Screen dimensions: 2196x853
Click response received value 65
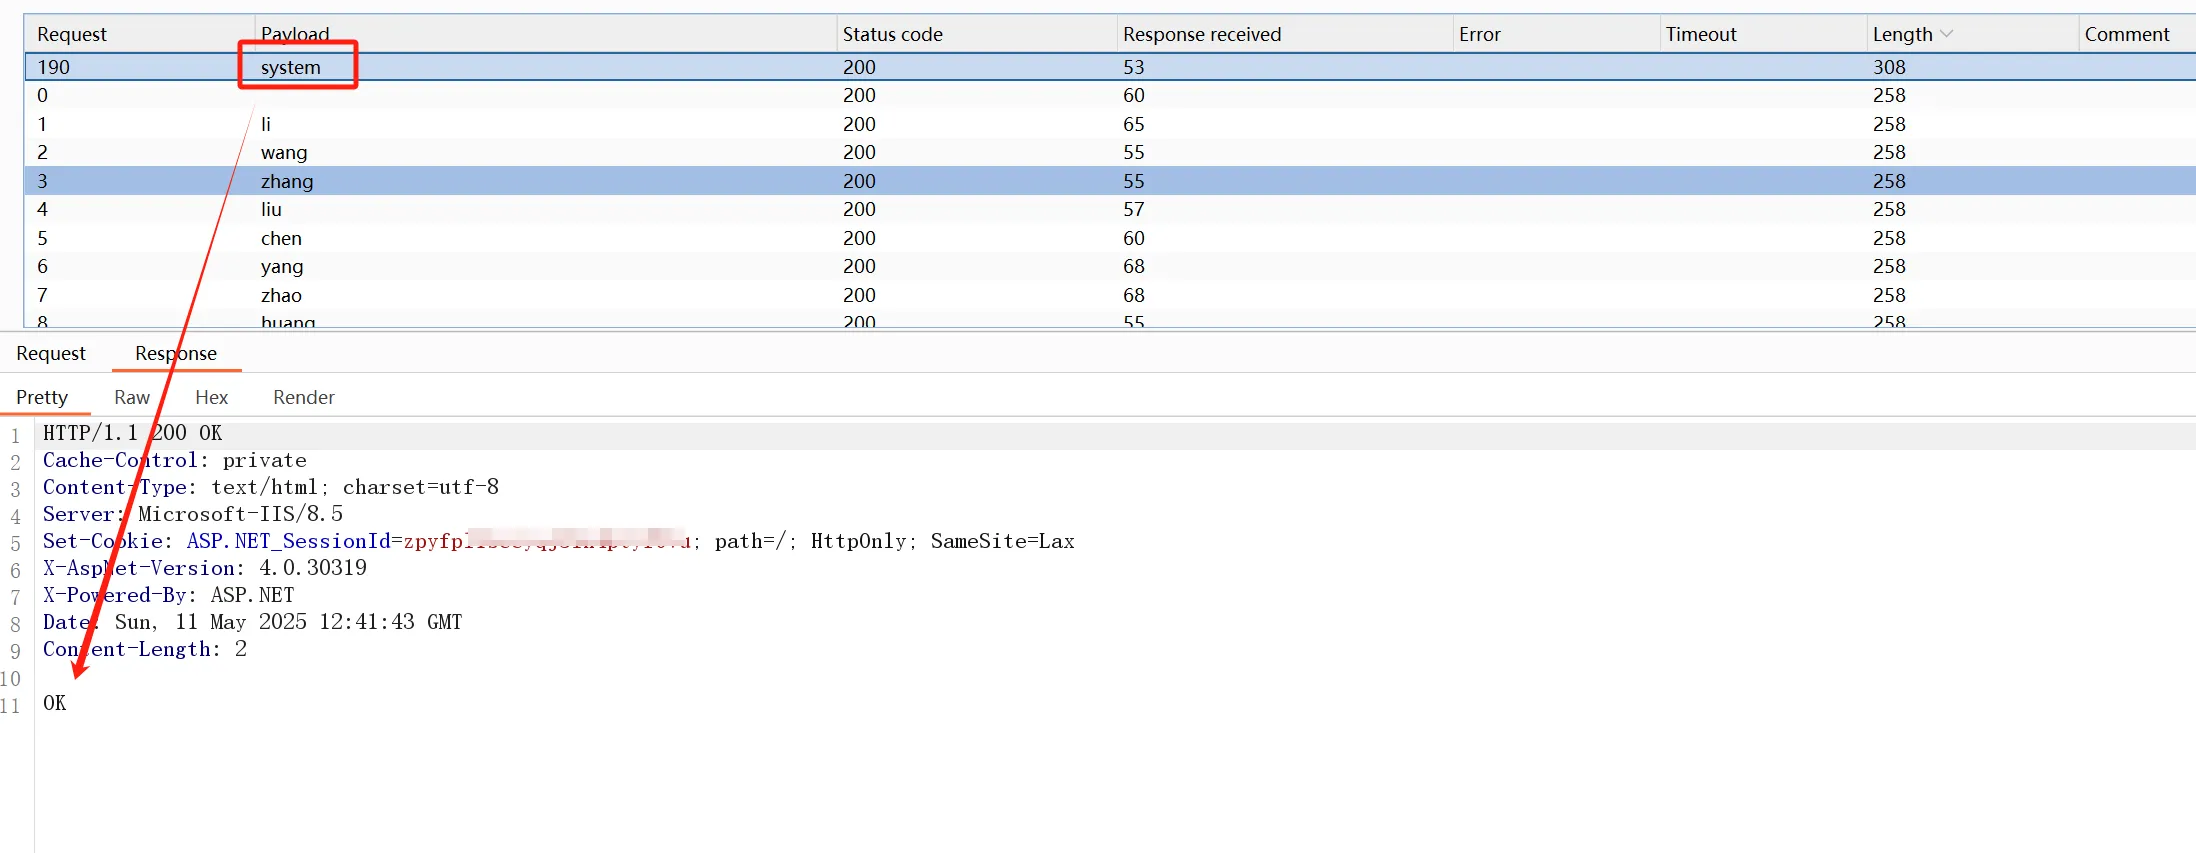(x=1133, y=124)
